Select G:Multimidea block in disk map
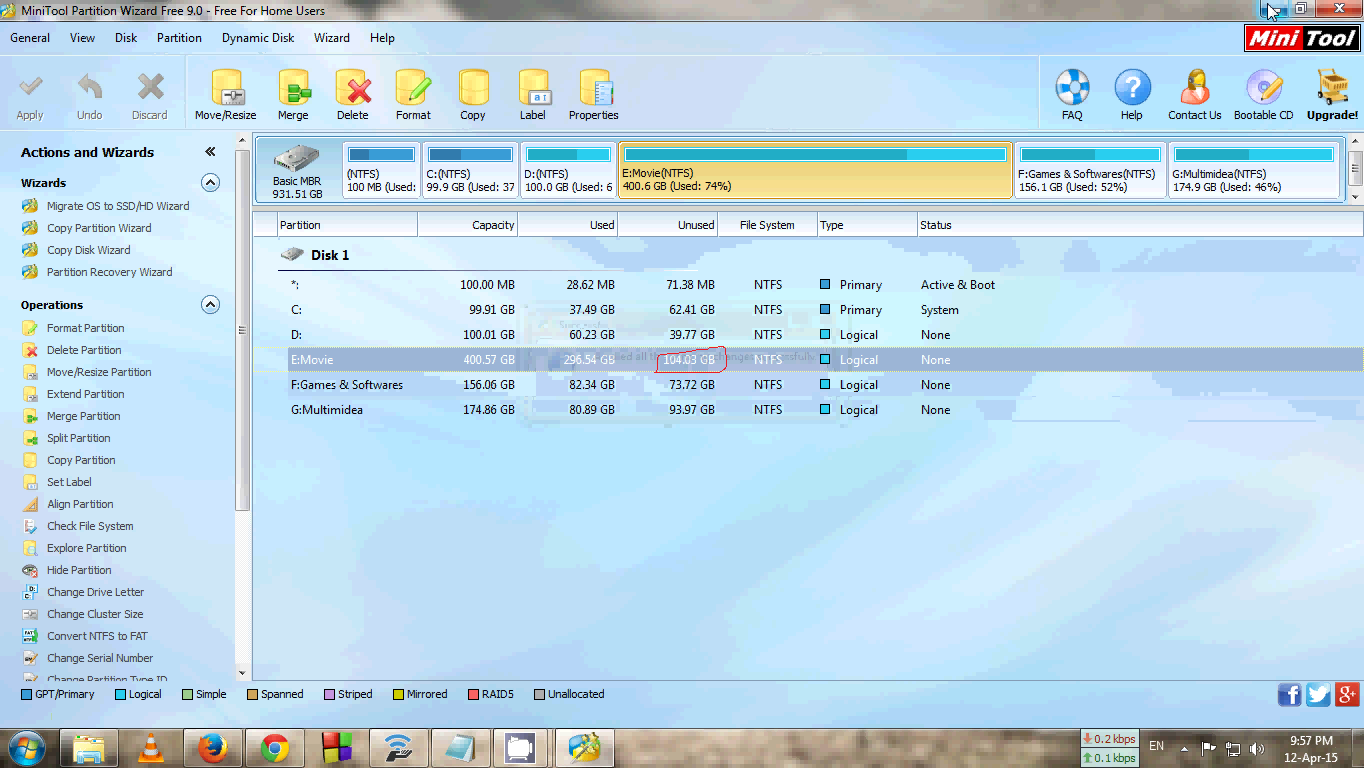This screenshot has height=768, width=1364. pos(1254,170)
